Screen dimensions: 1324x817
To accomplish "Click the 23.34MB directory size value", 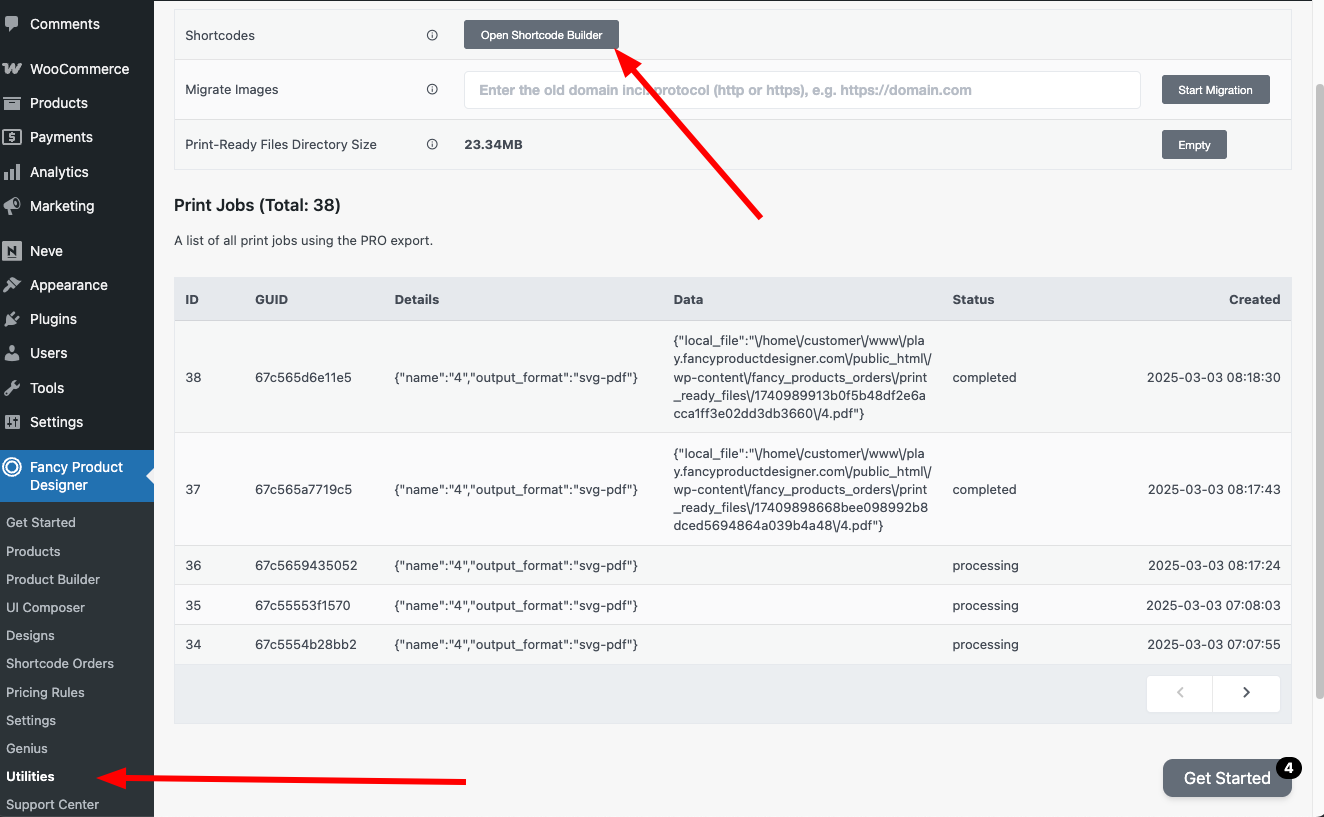I will click(493, 144).
